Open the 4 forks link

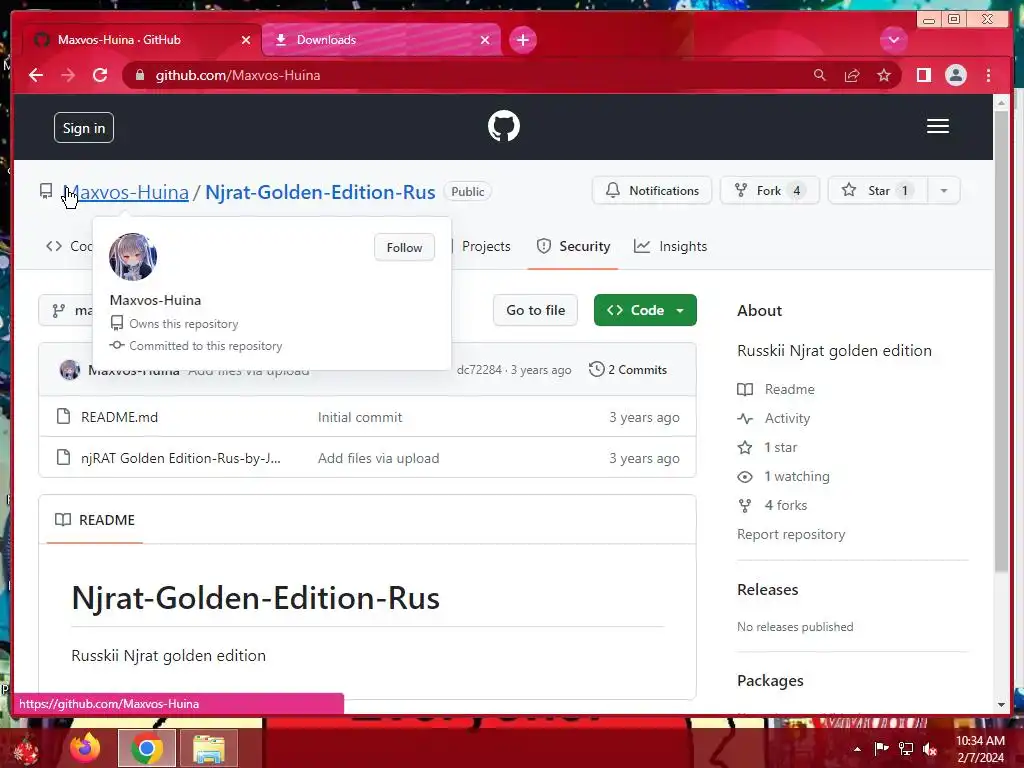[773, 505]
